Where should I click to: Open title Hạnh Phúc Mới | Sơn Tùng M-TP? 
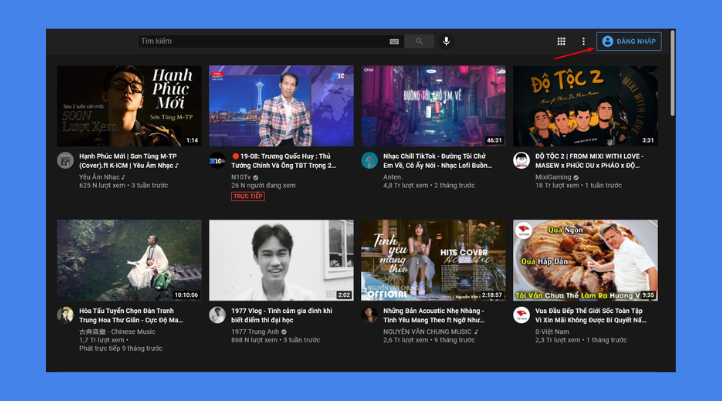129,161
